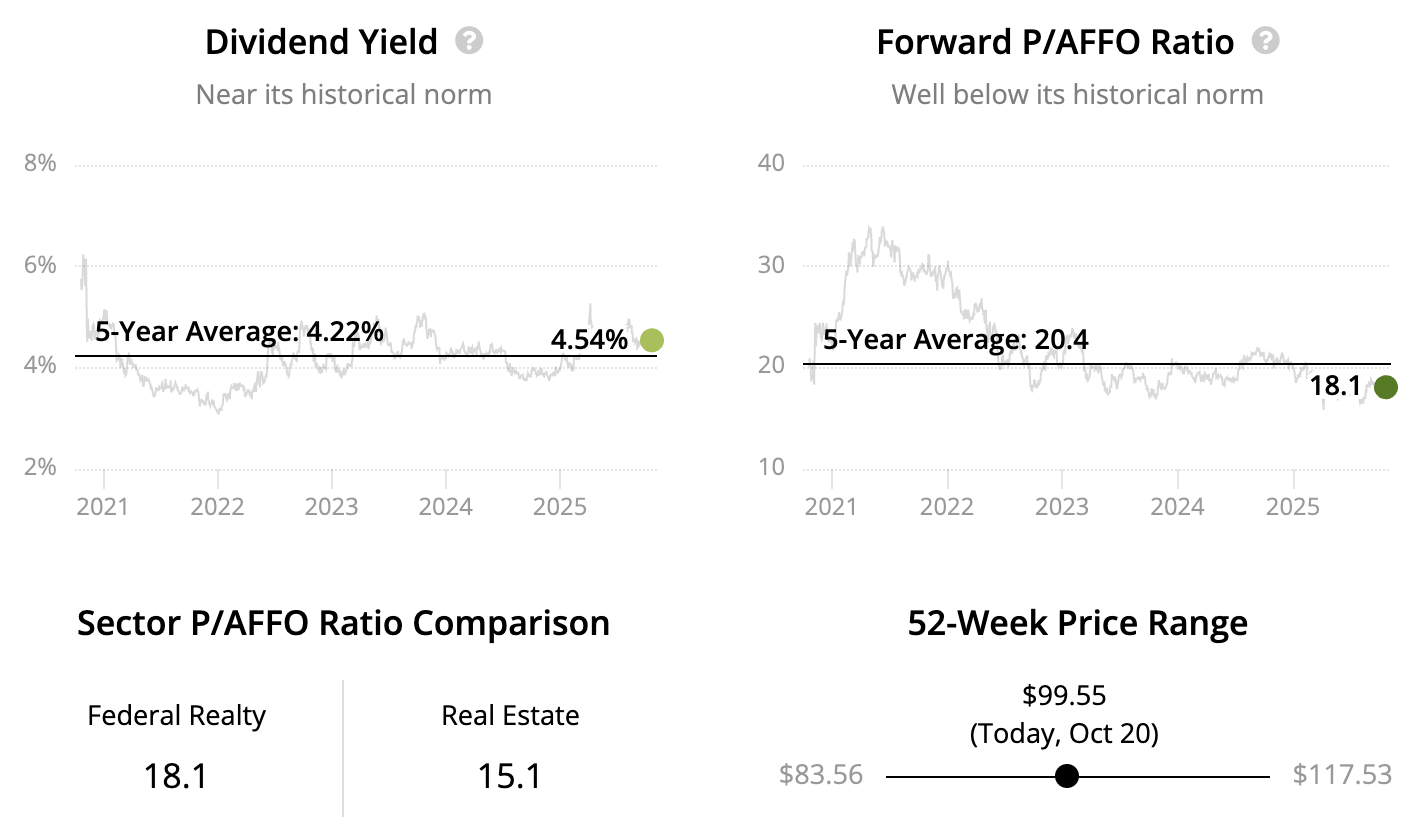Click the $83.56 52-week low price
This screenshot has width=1424, height=834.
click(820, 775)
